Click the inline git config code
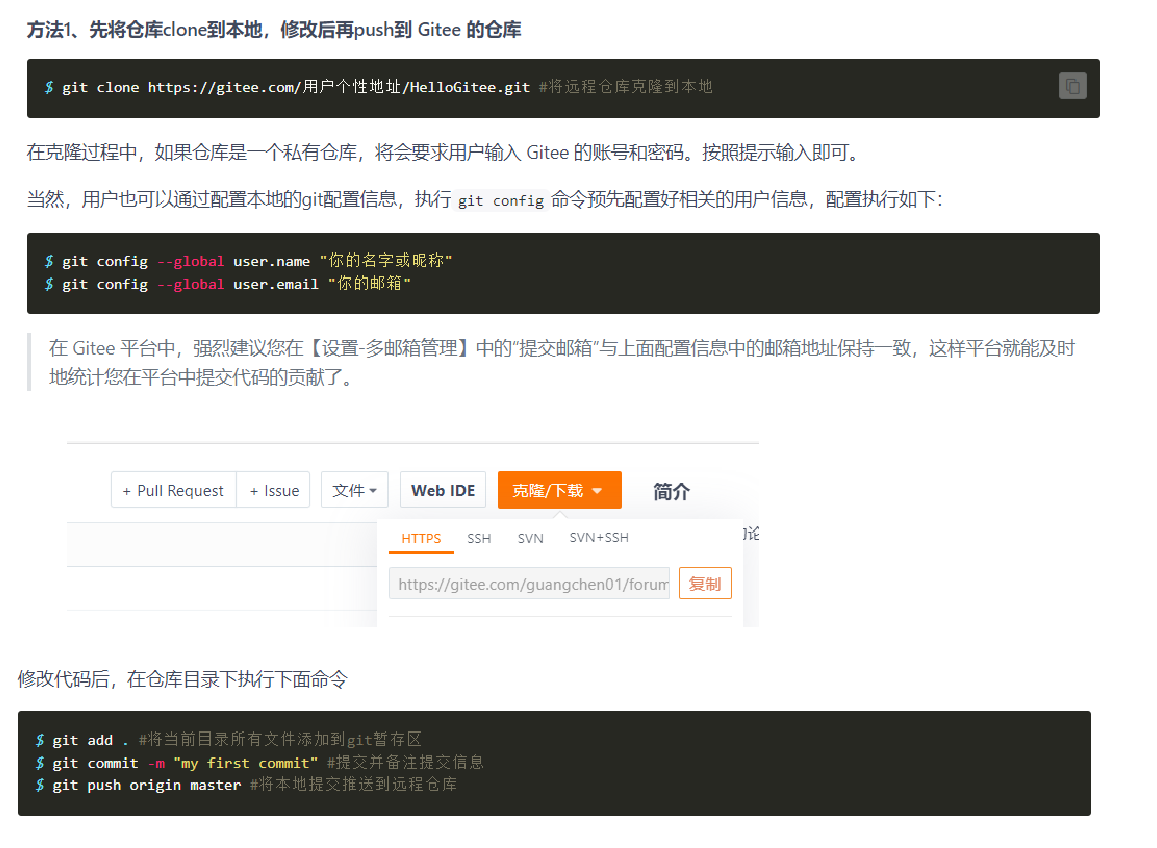The image size is (1157, 848). [x=501, y=201]
